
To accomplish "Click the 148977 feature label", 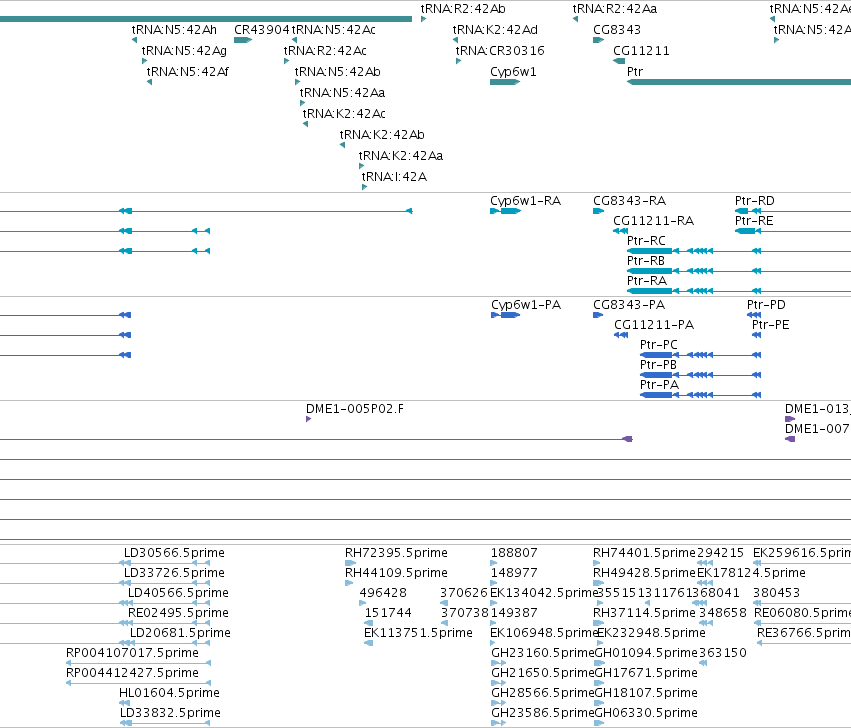I will pos(515,573).
